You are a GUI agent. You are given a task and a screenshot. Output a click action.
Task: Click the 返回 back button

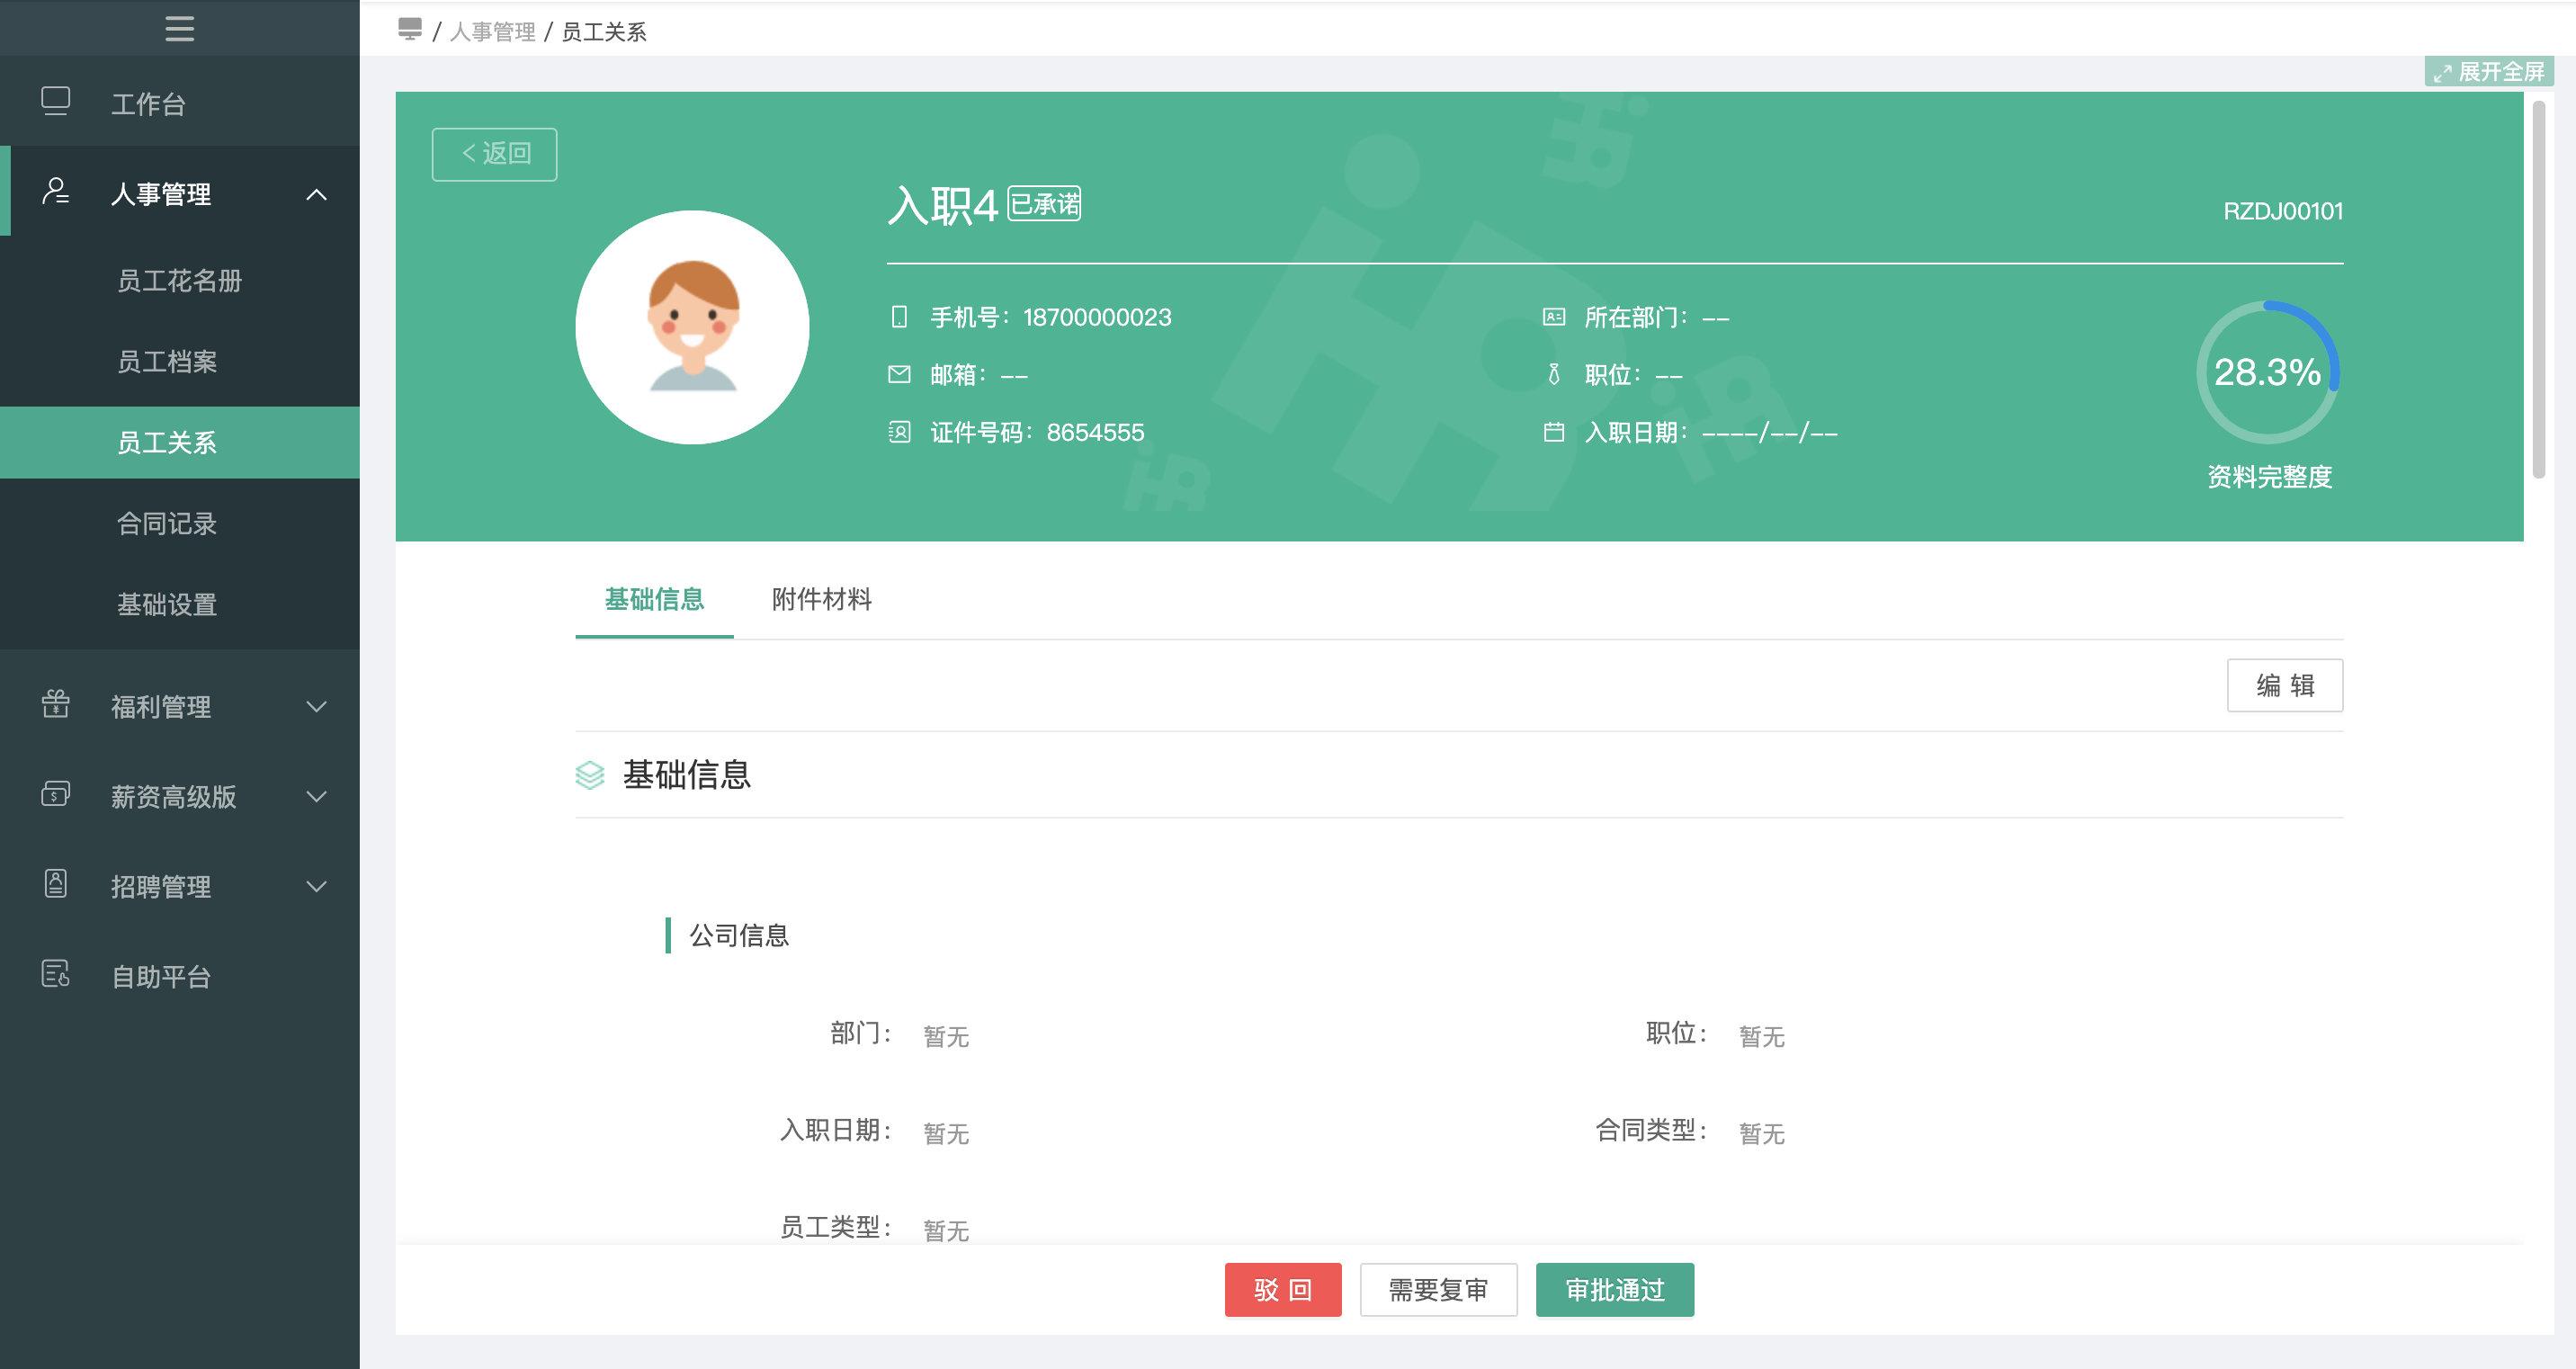click(x=494, y=154)
